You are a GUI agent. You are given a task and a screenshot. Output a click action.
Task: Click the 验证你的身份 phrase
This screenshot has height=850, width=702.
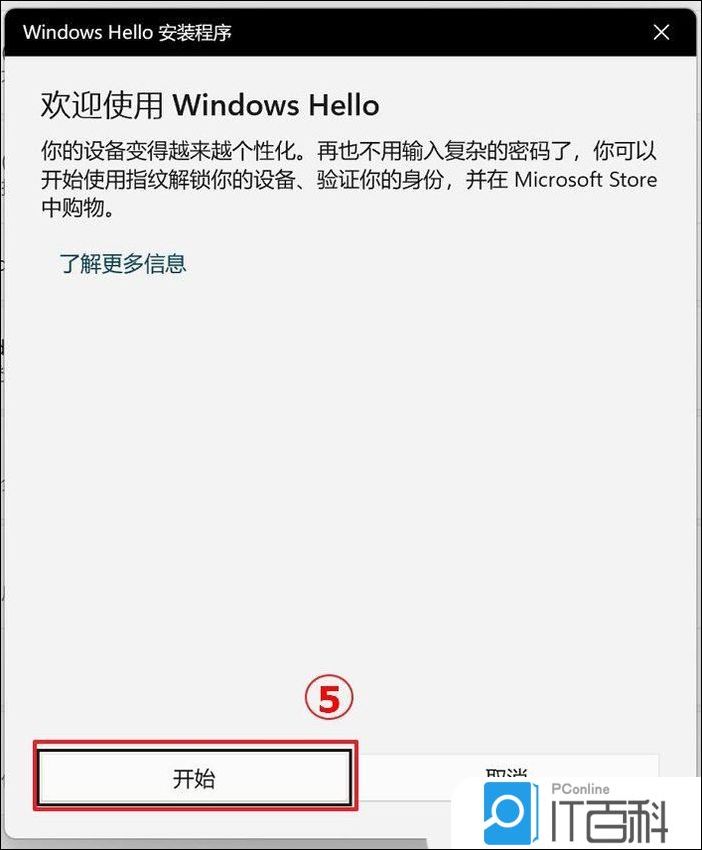[379, 179]
